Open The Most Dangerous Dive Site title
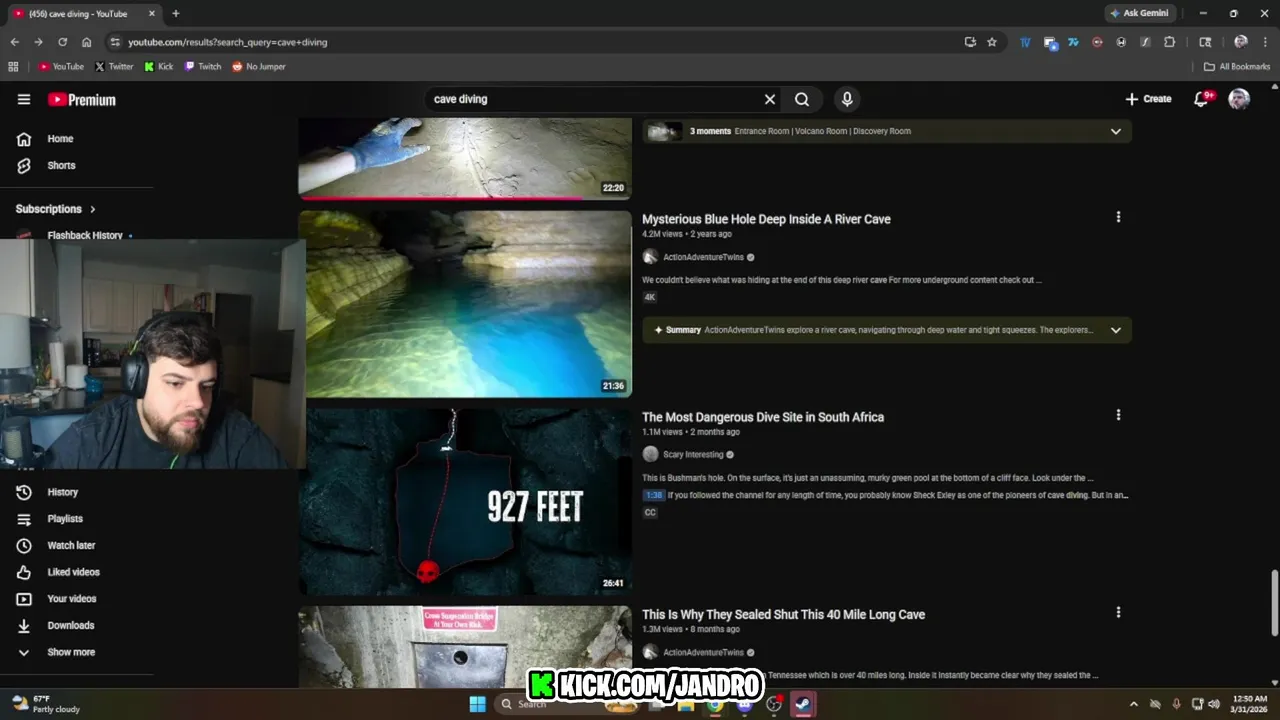 (763, 417)
